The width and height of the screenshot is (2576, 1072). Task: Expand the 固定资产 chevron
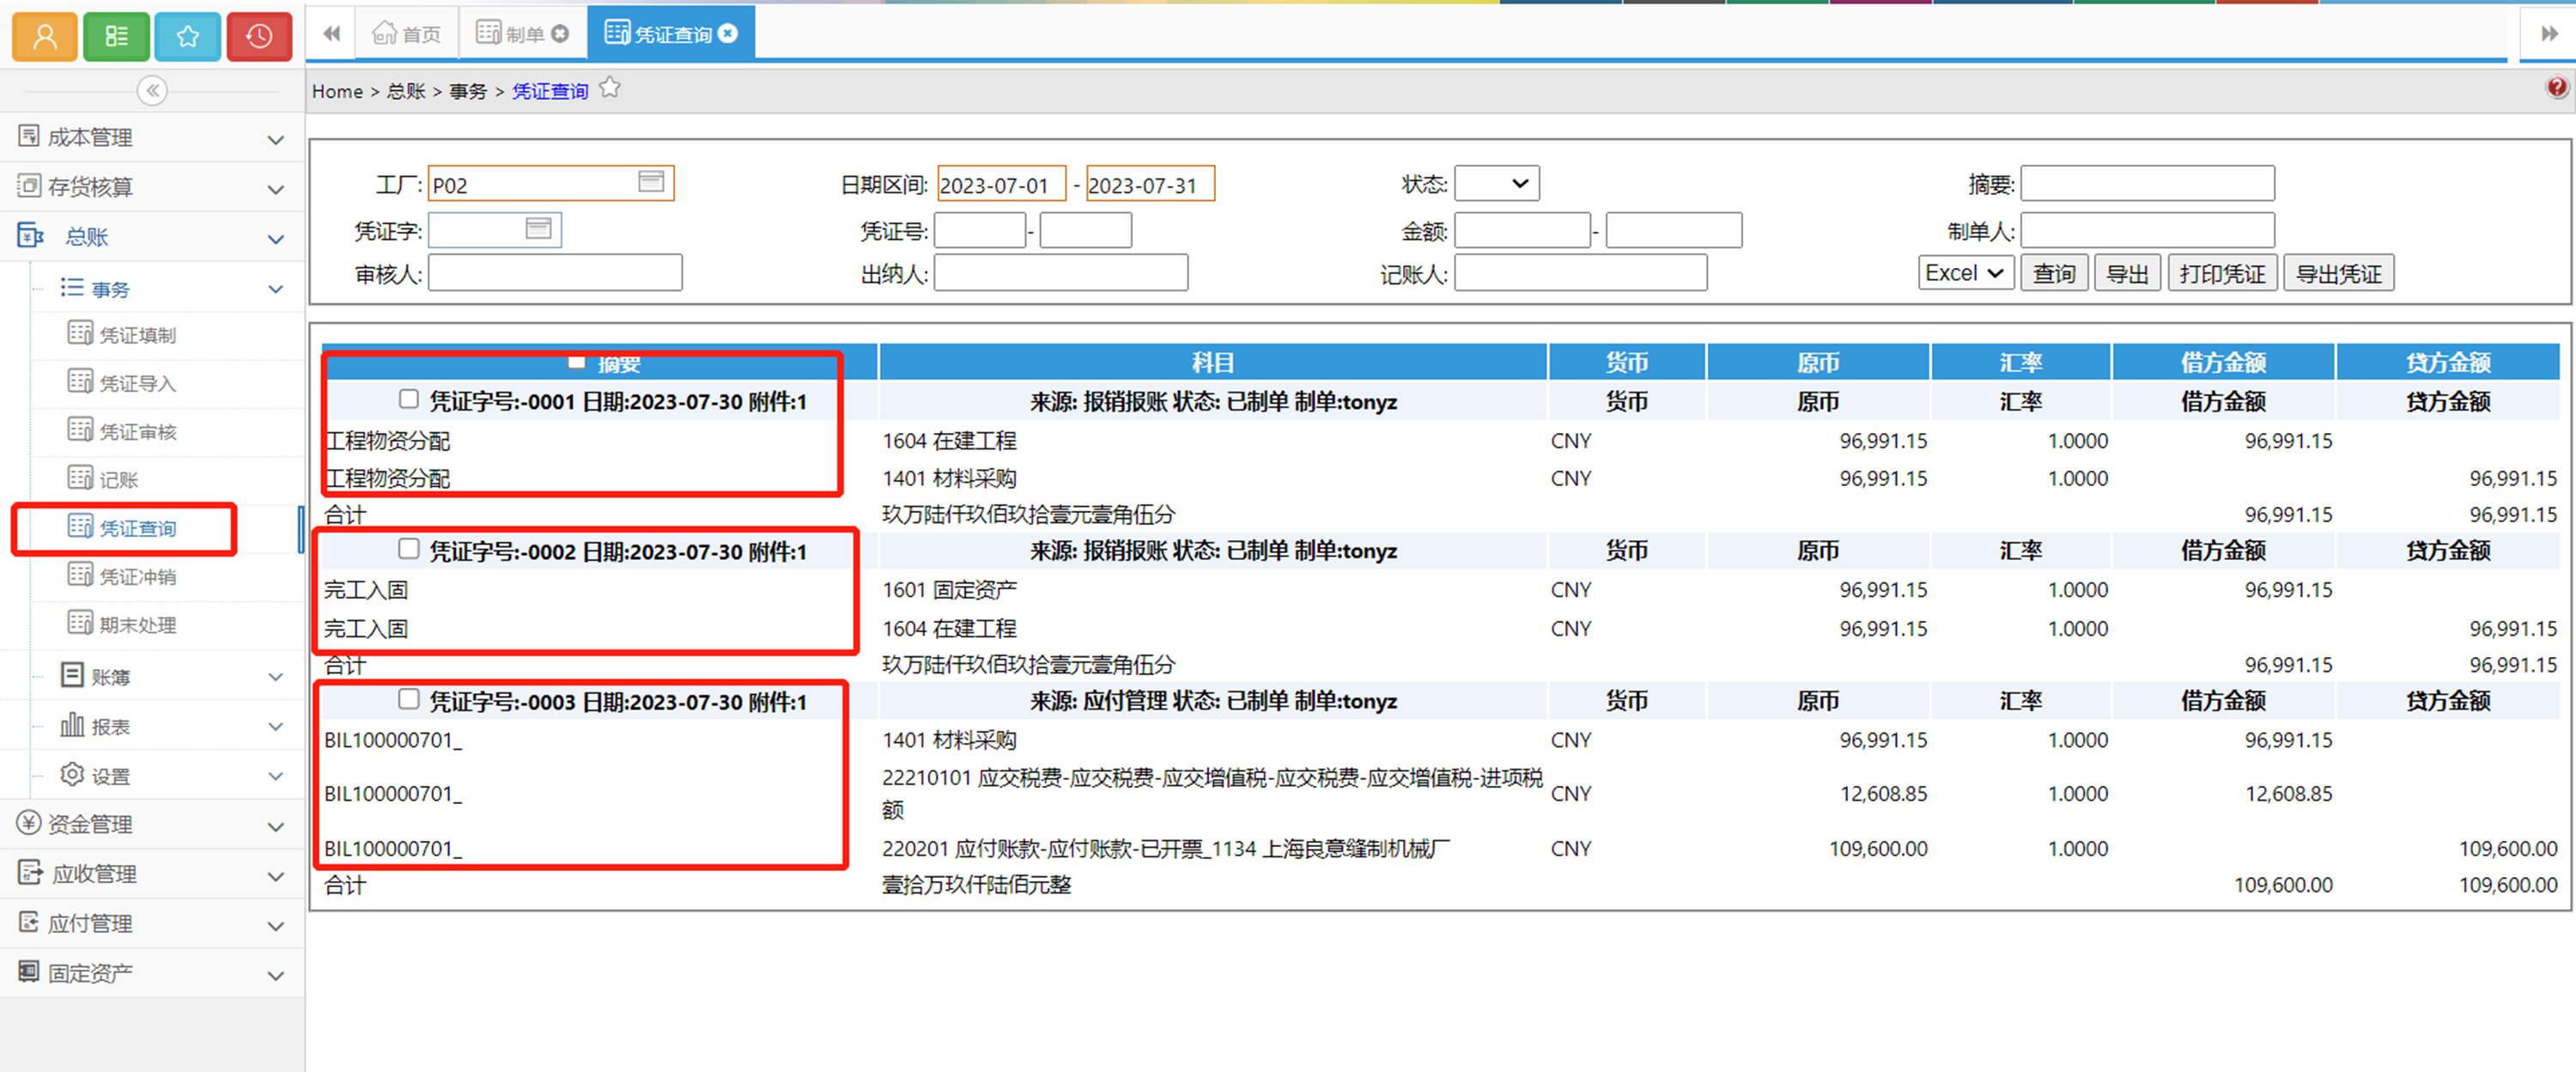[276, 976]
